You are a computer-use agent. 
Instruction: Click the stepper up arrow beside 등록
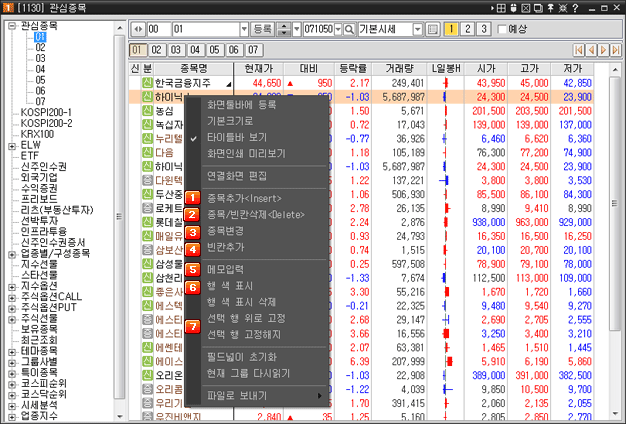[x=282, y=26]
